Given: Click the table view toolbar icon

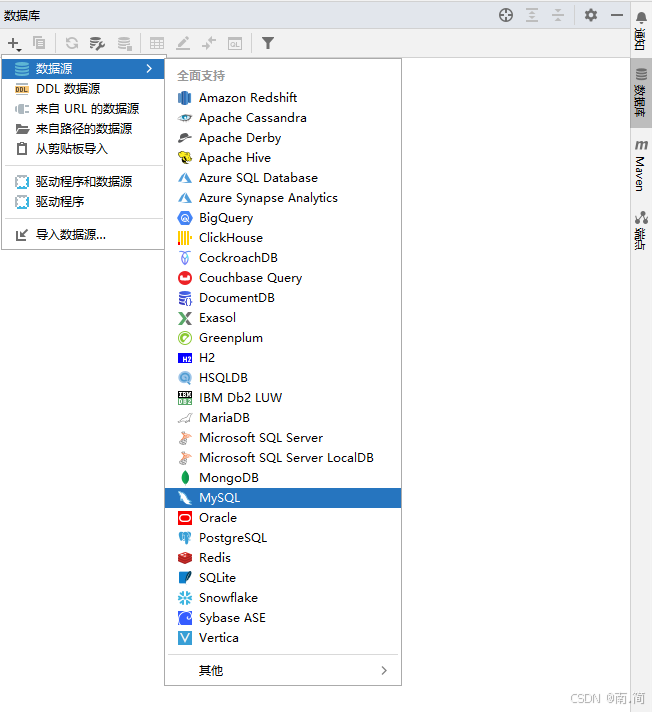Looking at the screenshot, I should 157,43.
